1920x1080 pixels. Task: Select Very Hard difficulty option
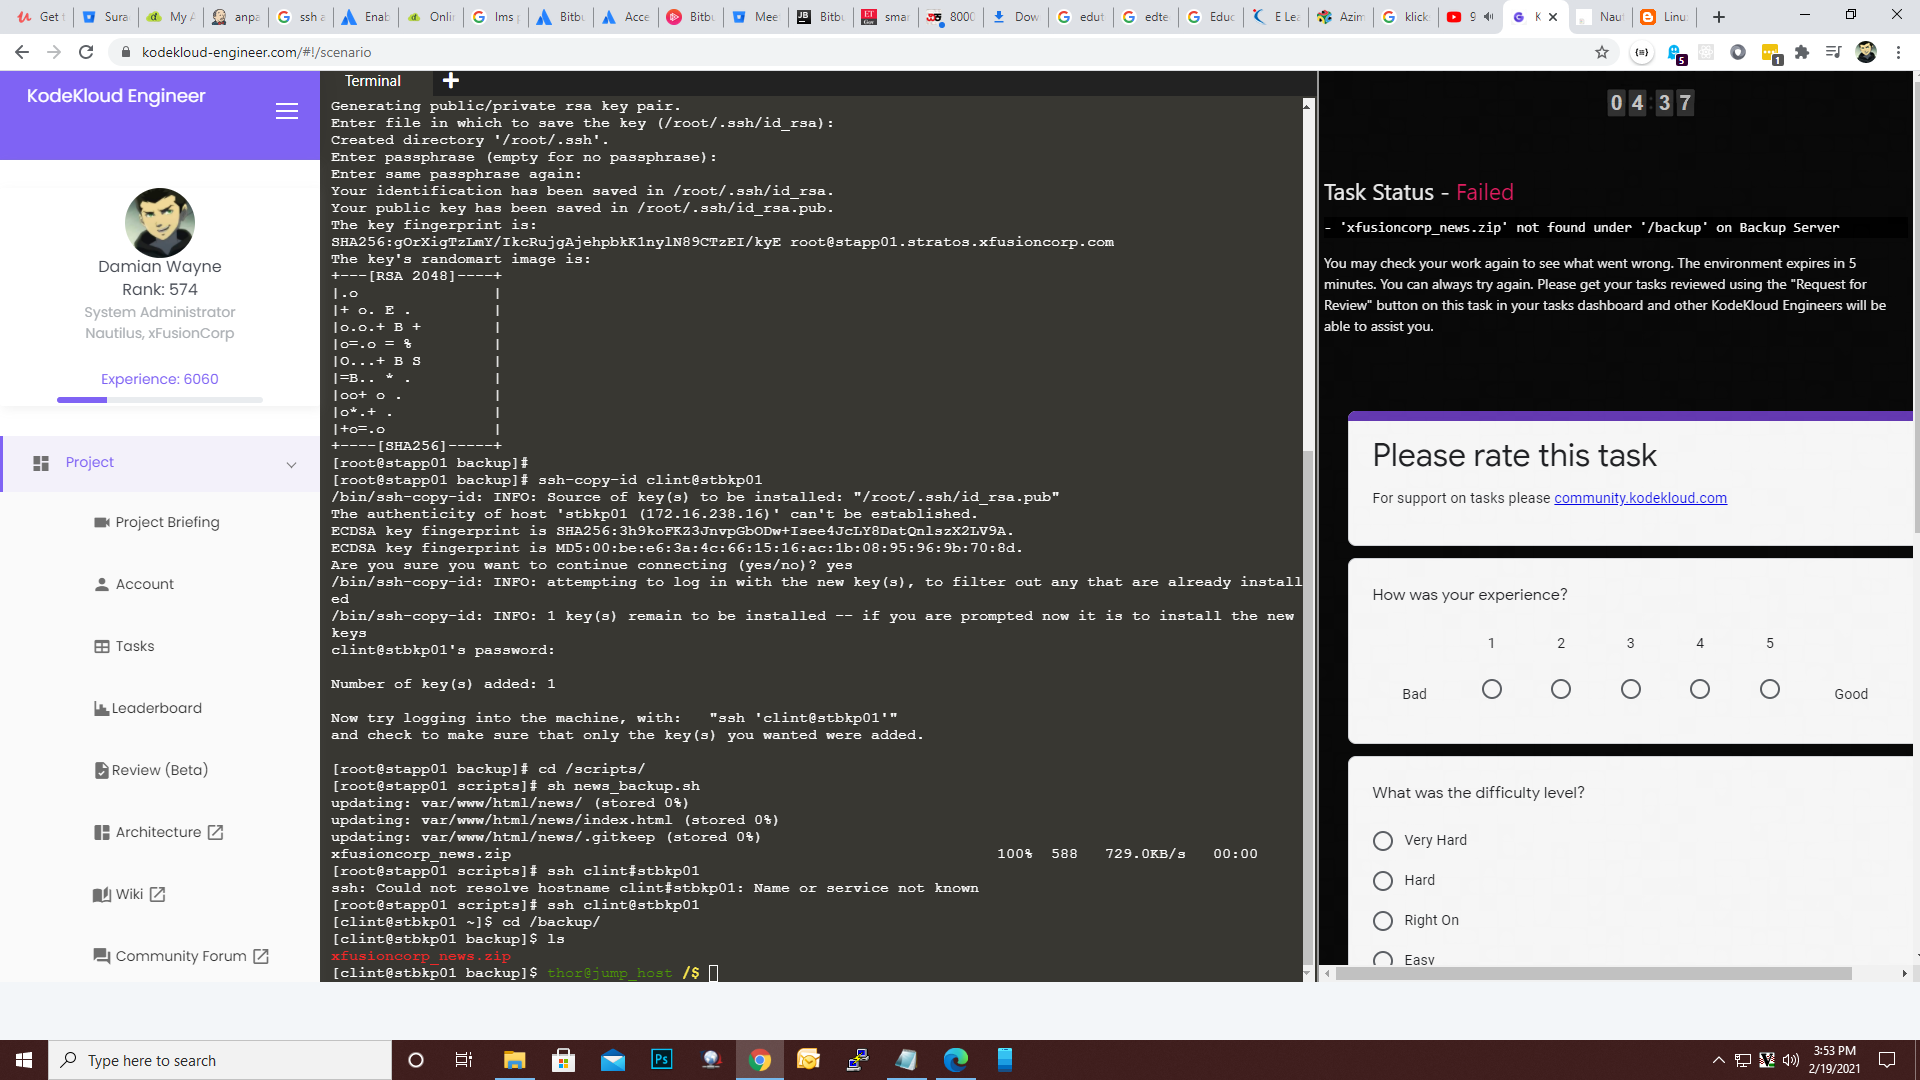pyautogui.click(x=1383, y=841)
